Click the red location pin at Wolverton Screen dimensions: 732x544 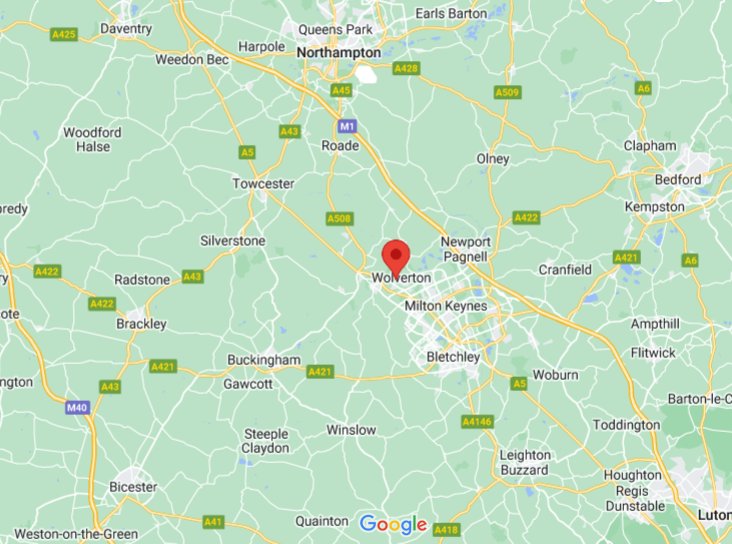[x=396, y=258]
